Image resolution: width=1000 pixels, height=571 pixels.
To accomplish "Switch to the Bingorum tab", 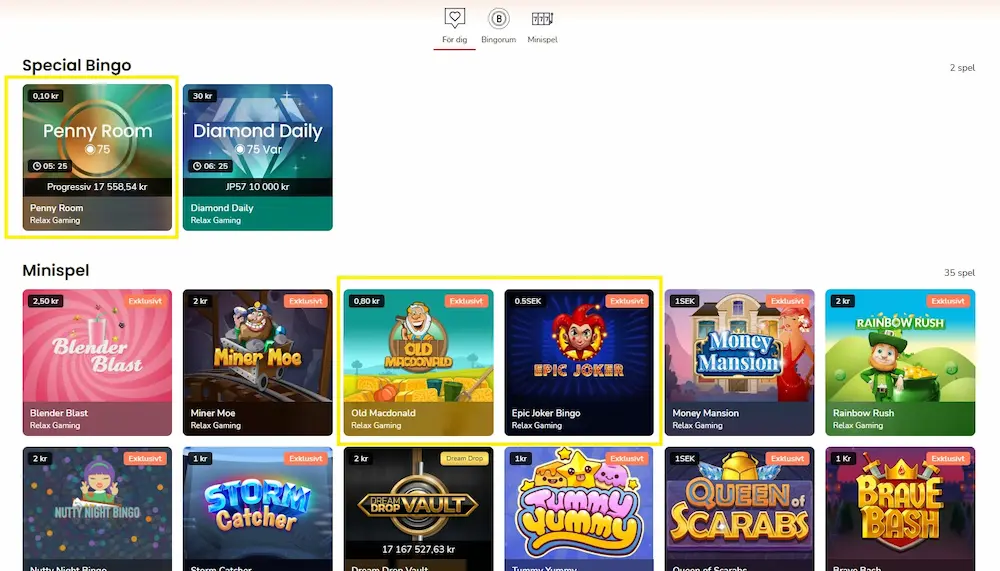I will 498,26.
